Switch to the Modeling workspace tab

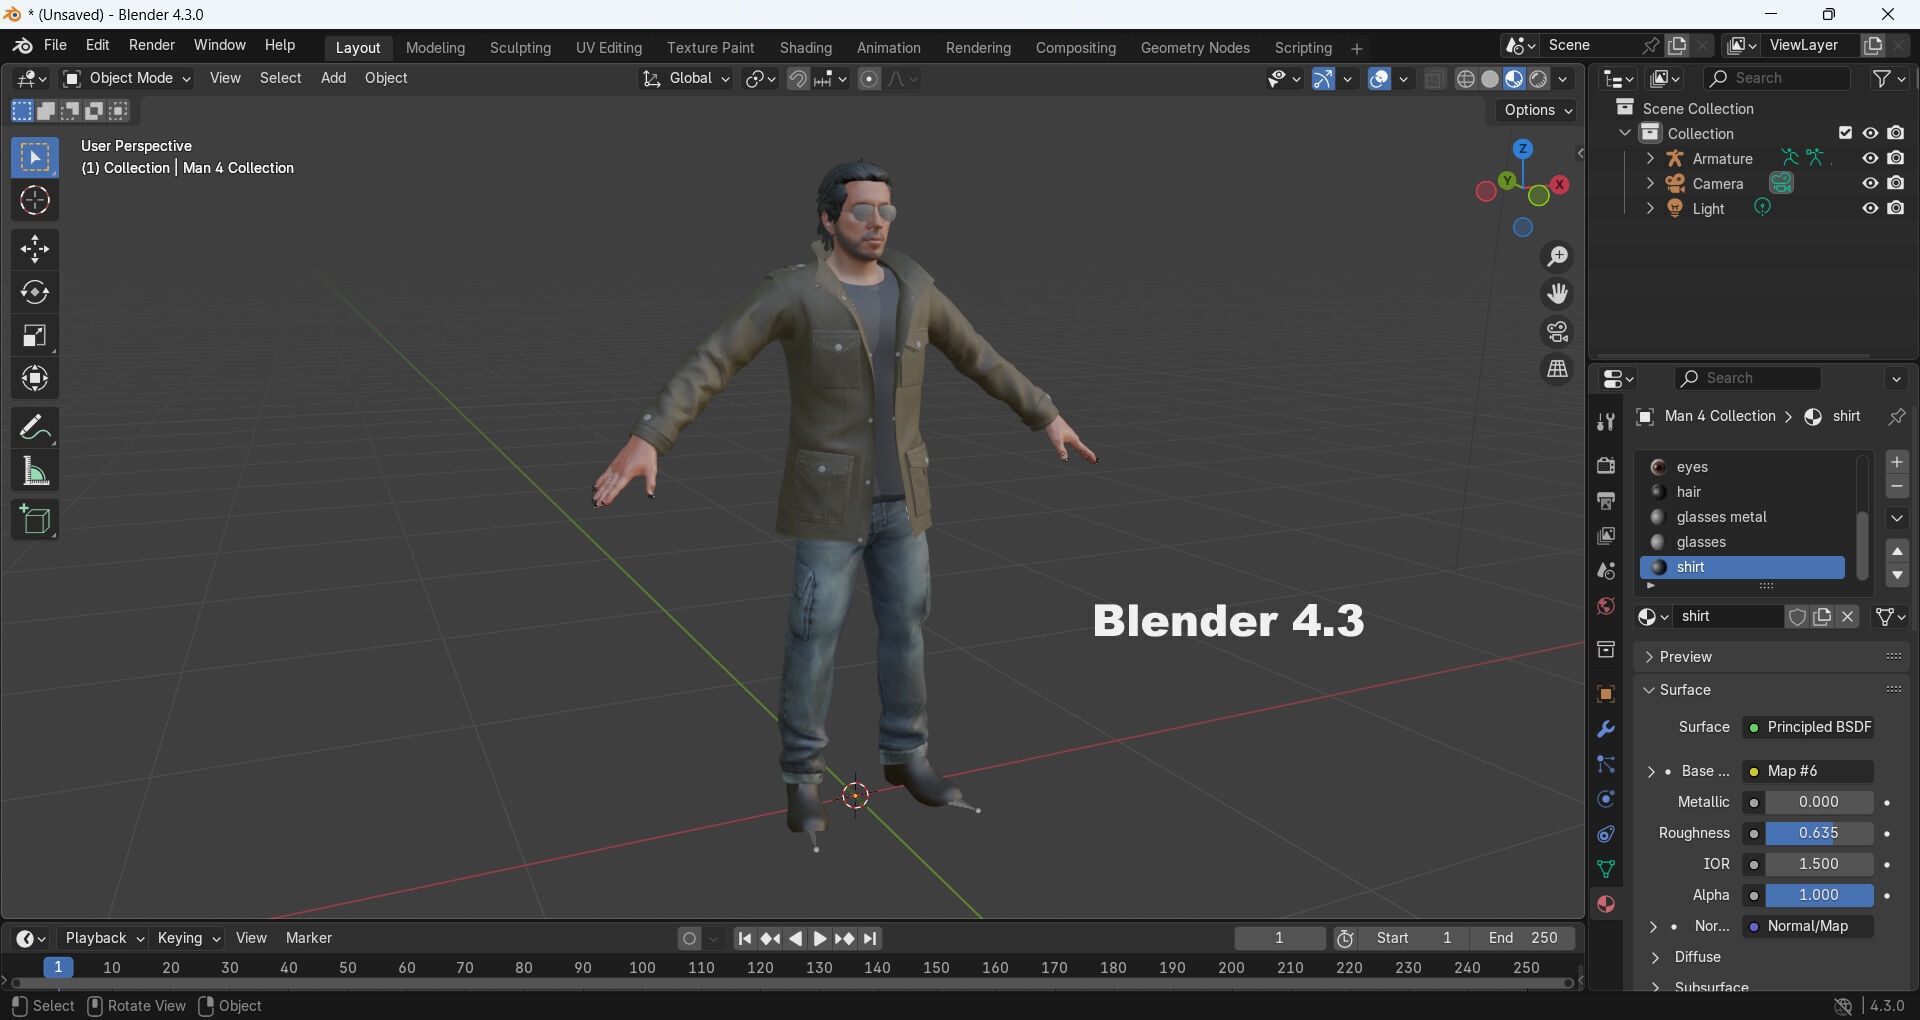click(x=435, y=48)
